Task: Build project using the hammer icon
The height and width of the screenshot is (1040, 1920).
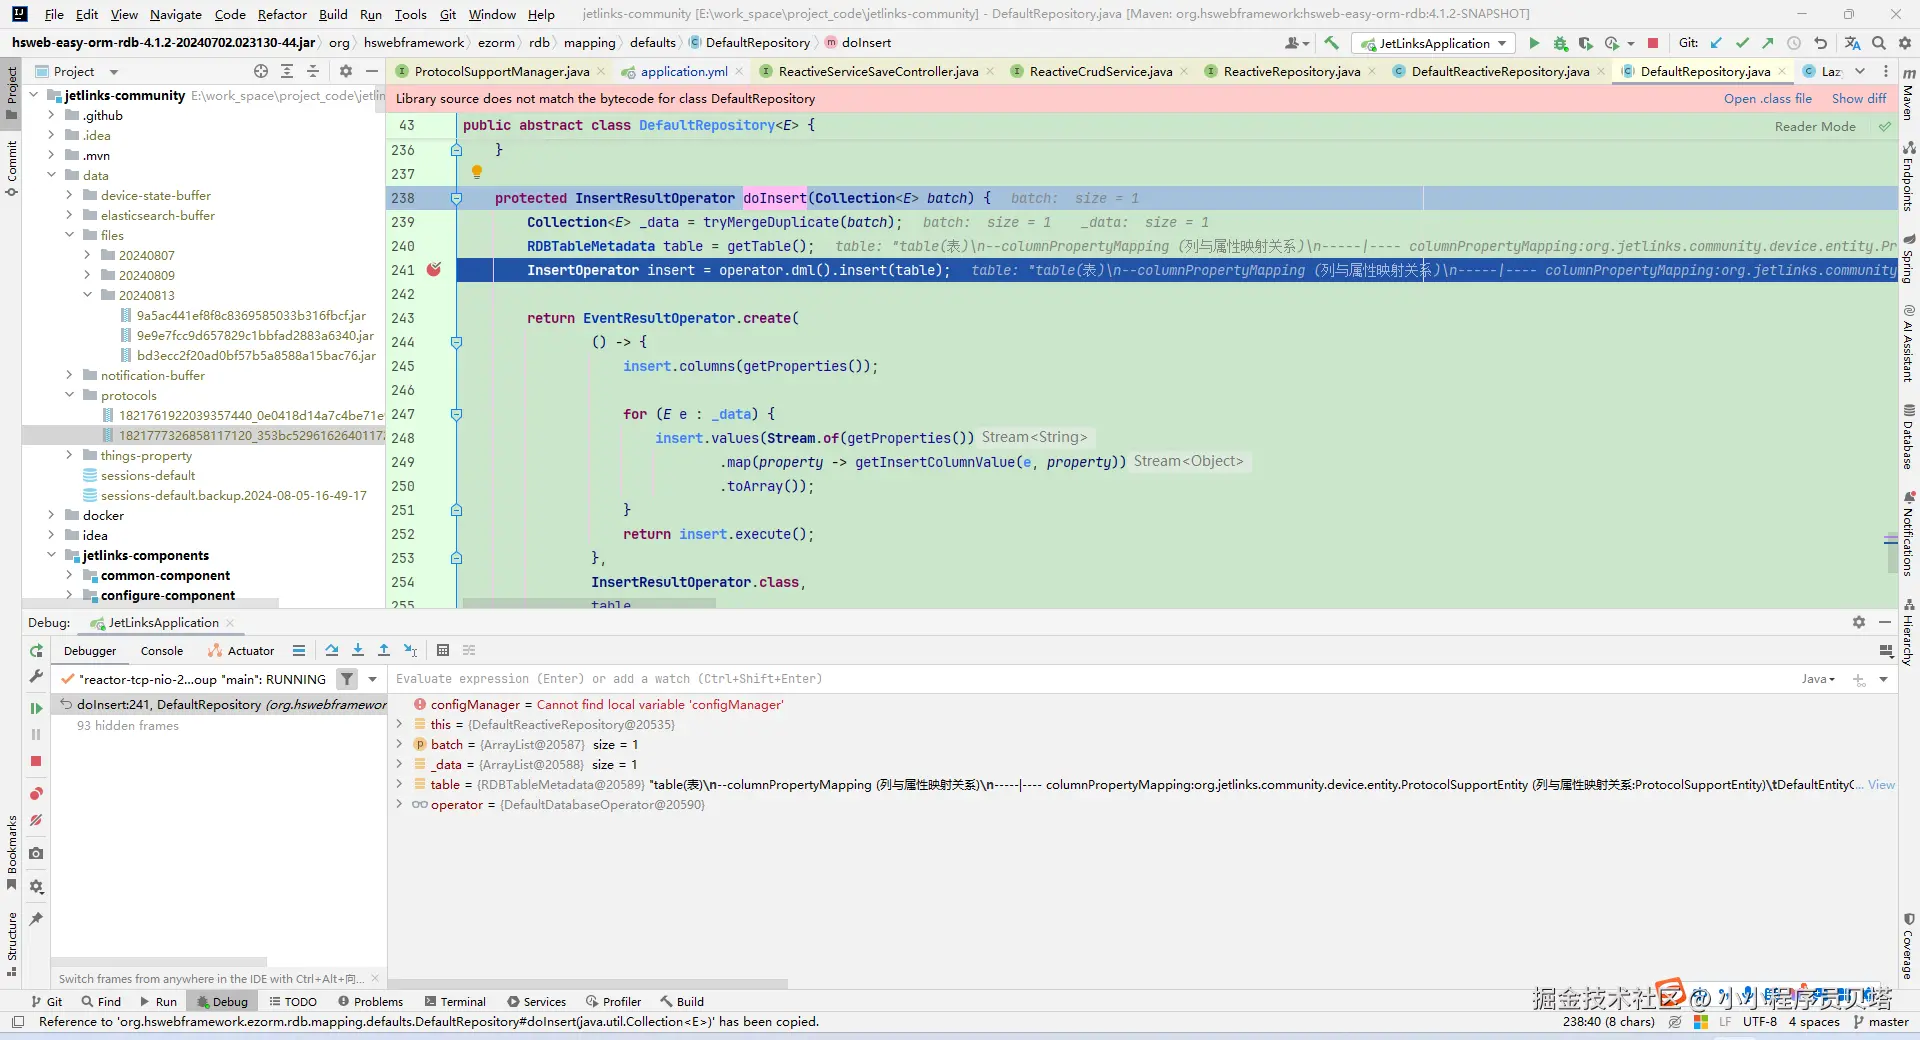Action: click(x=1331, y=43)
